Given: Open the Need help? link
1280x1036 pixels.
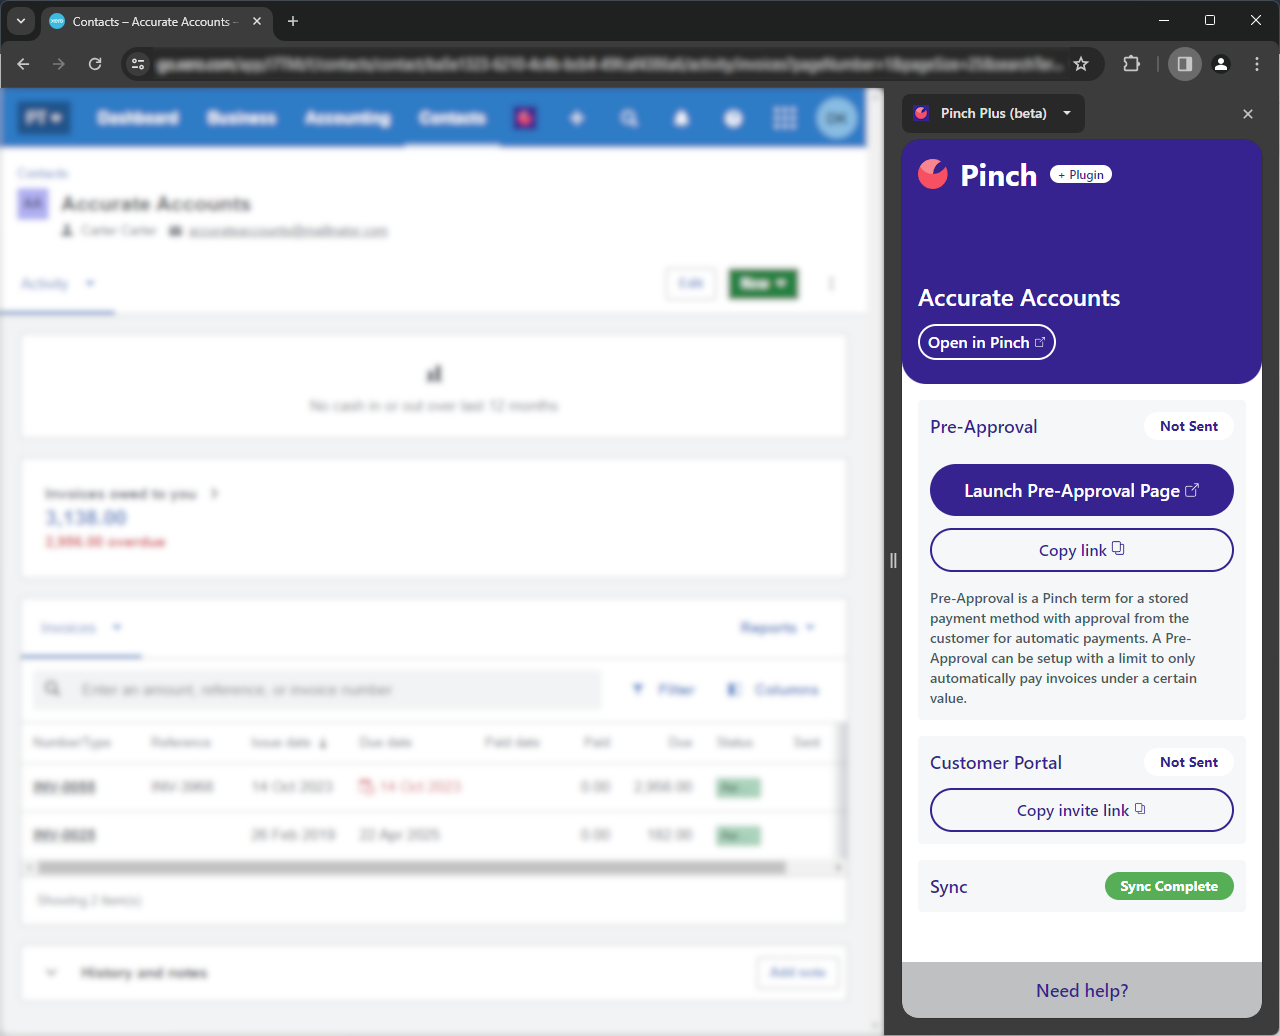Looking at the screenshot, I should point(1081,990).
